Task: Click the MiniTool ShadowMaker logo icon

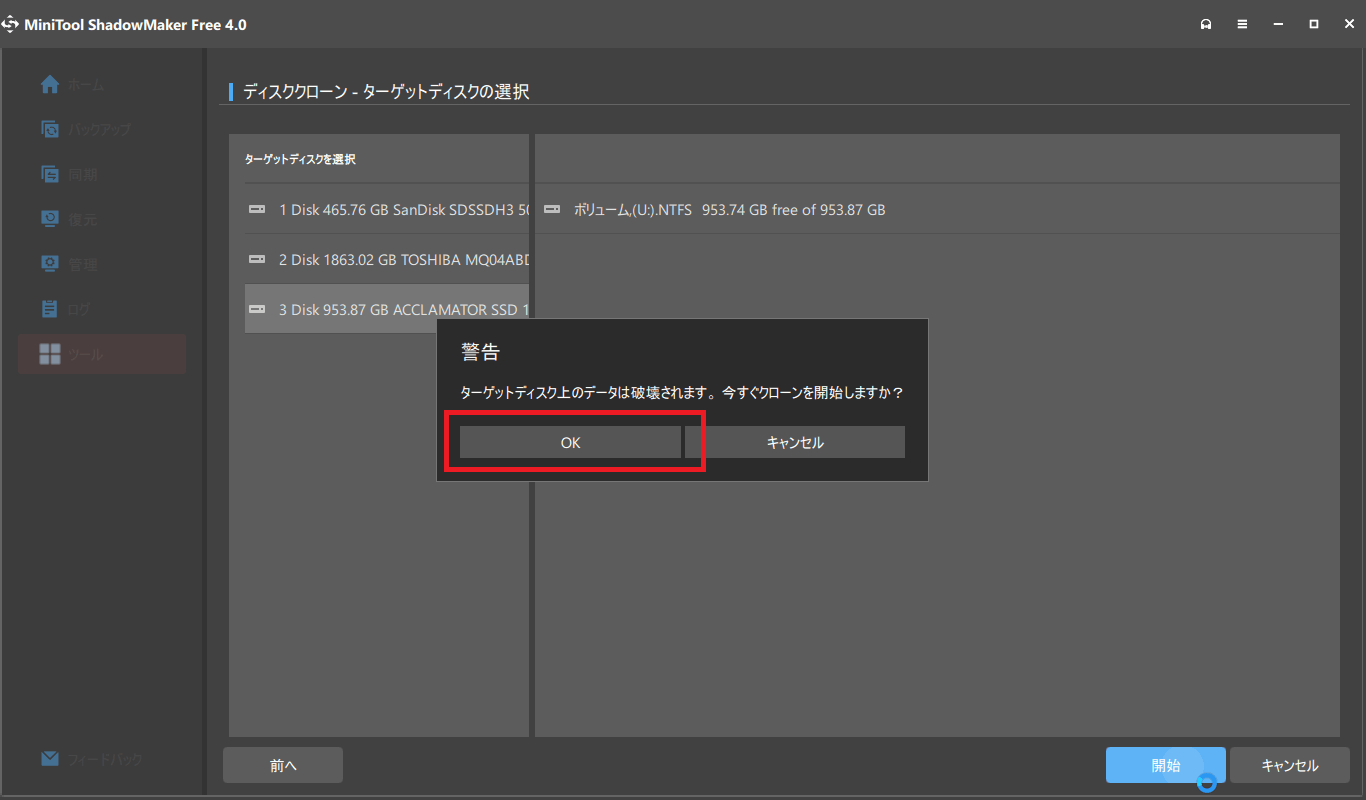Action: [x=12, y=24]
